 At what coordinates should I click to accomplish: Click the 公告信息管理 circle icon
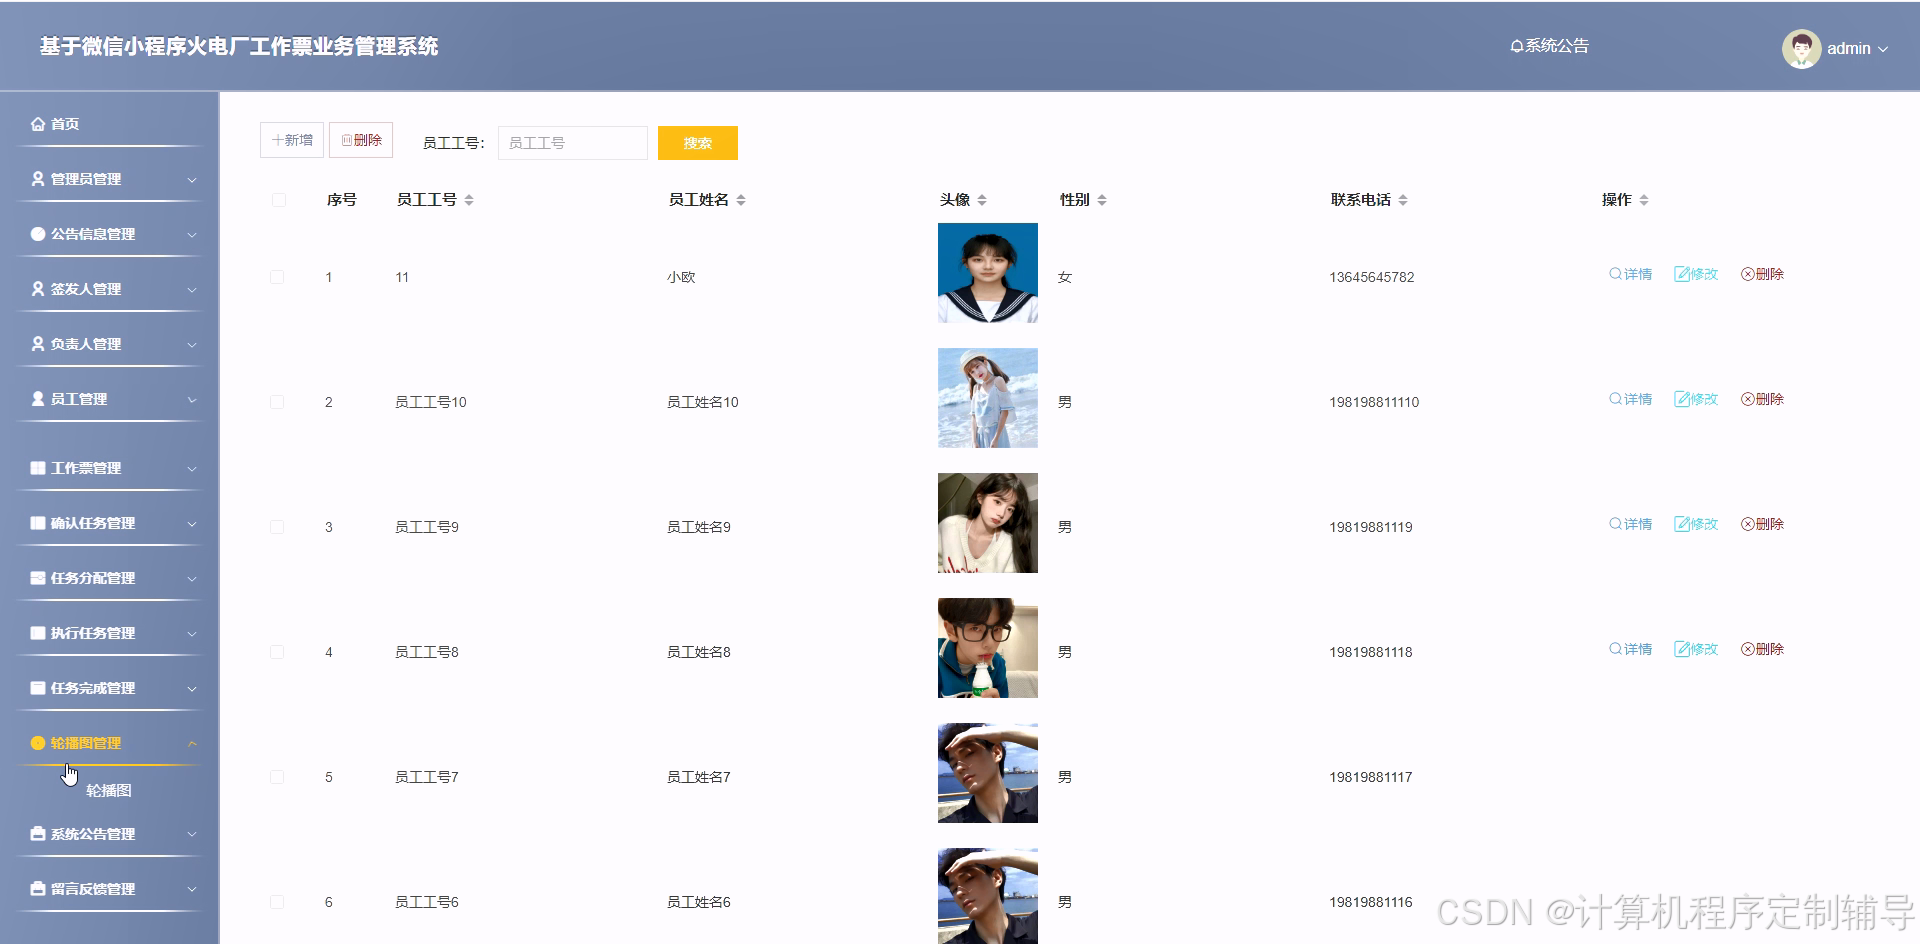coord(38,234)
